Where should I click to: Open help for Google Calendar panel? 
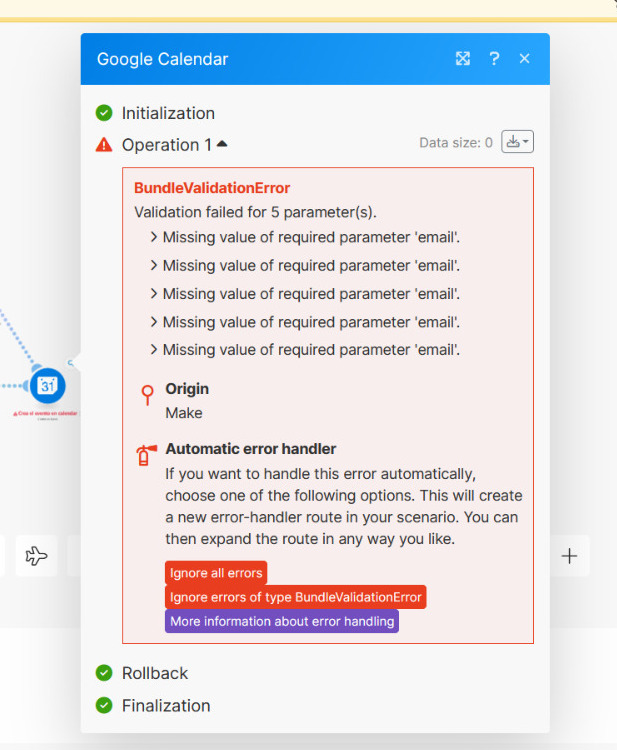point(494,59)
